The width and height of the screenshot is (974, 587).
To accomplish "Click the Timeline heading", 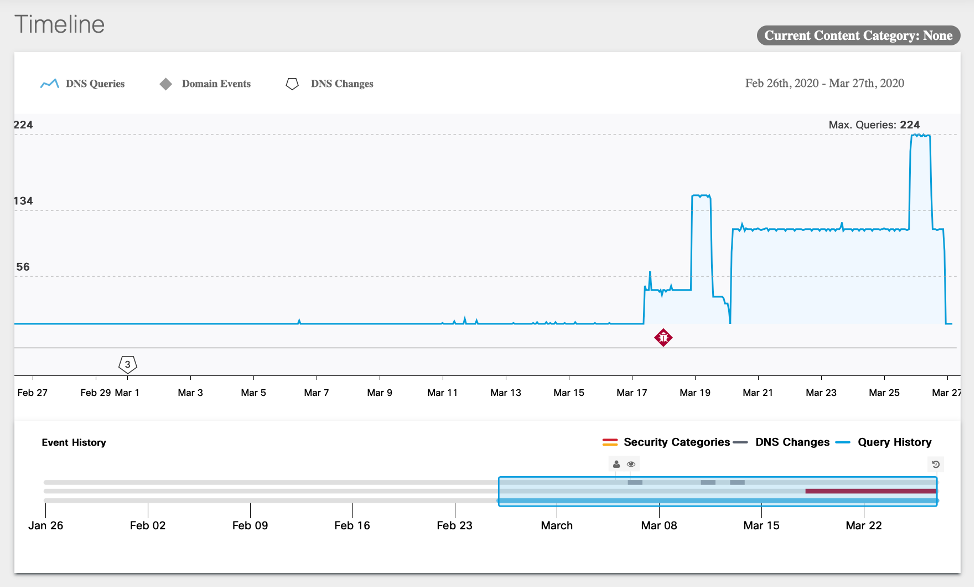I will [x=59, y=25].
